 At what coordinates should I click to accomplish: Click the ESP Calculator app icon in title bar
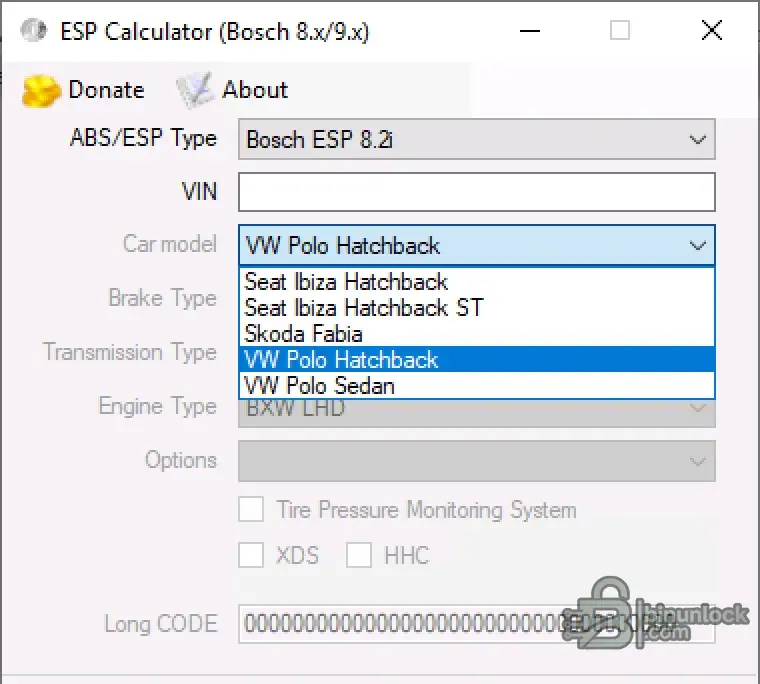(x=34, y=31)
